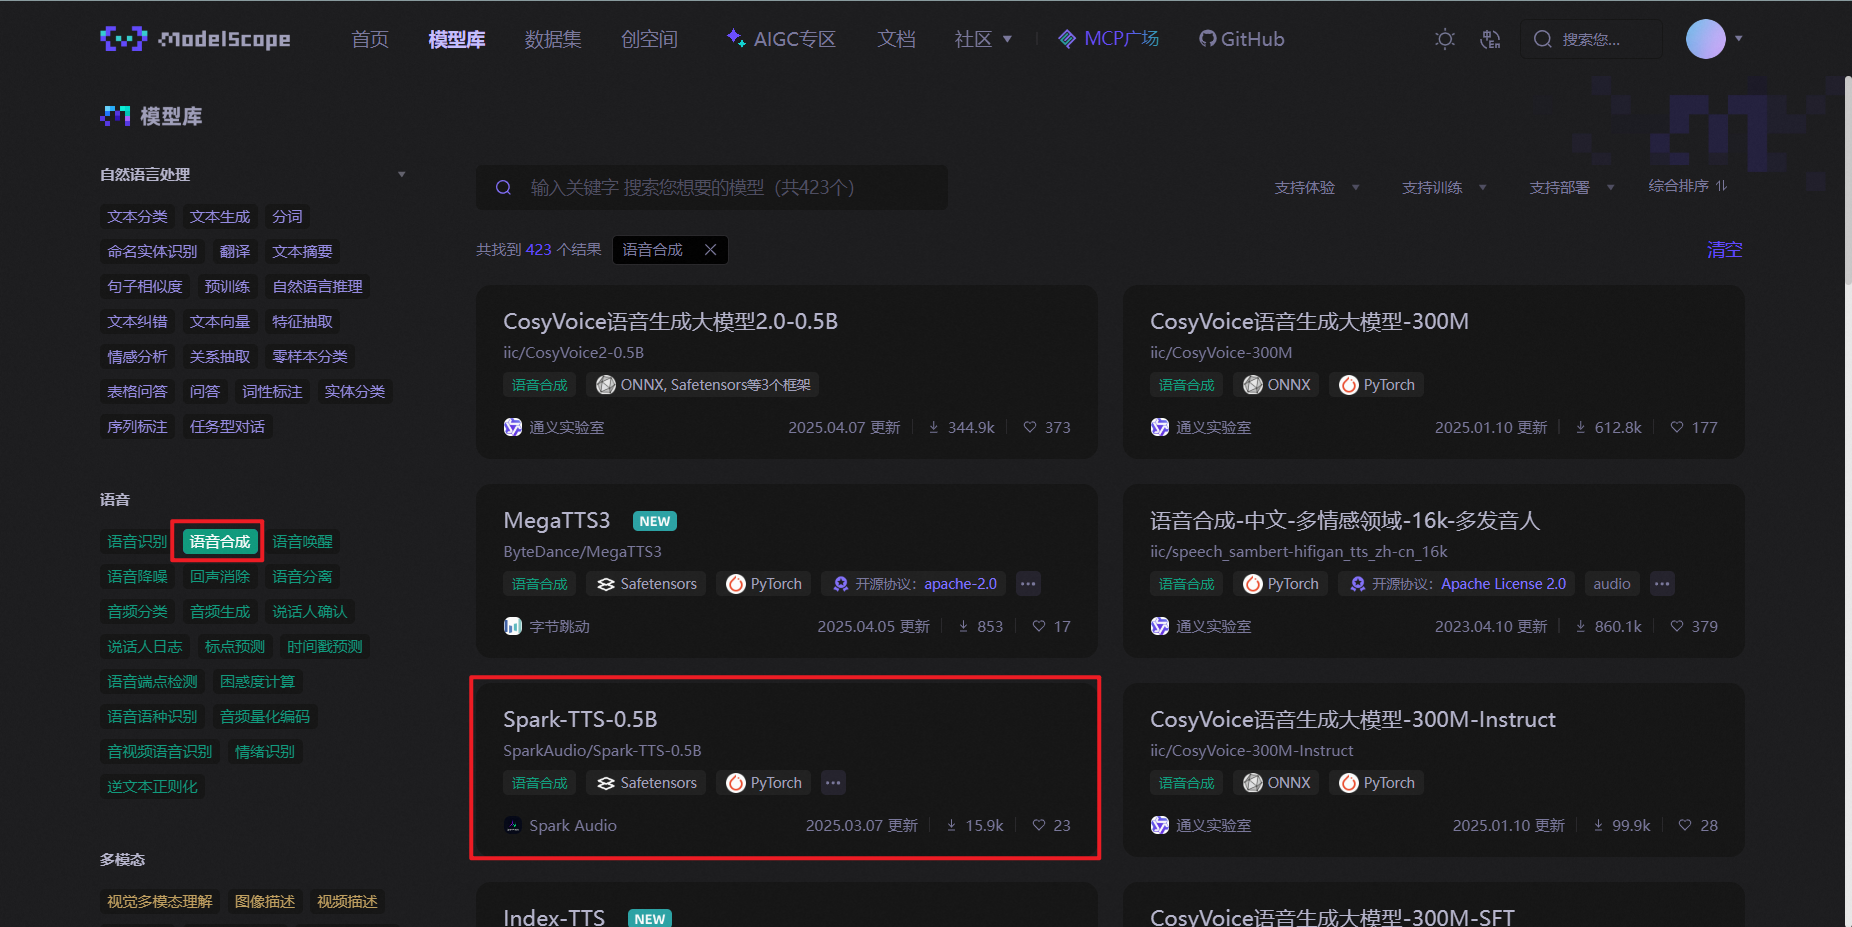
Task: Click ONNX, Safetensors等3个框架 tag
Action: [x=702, y=385]
